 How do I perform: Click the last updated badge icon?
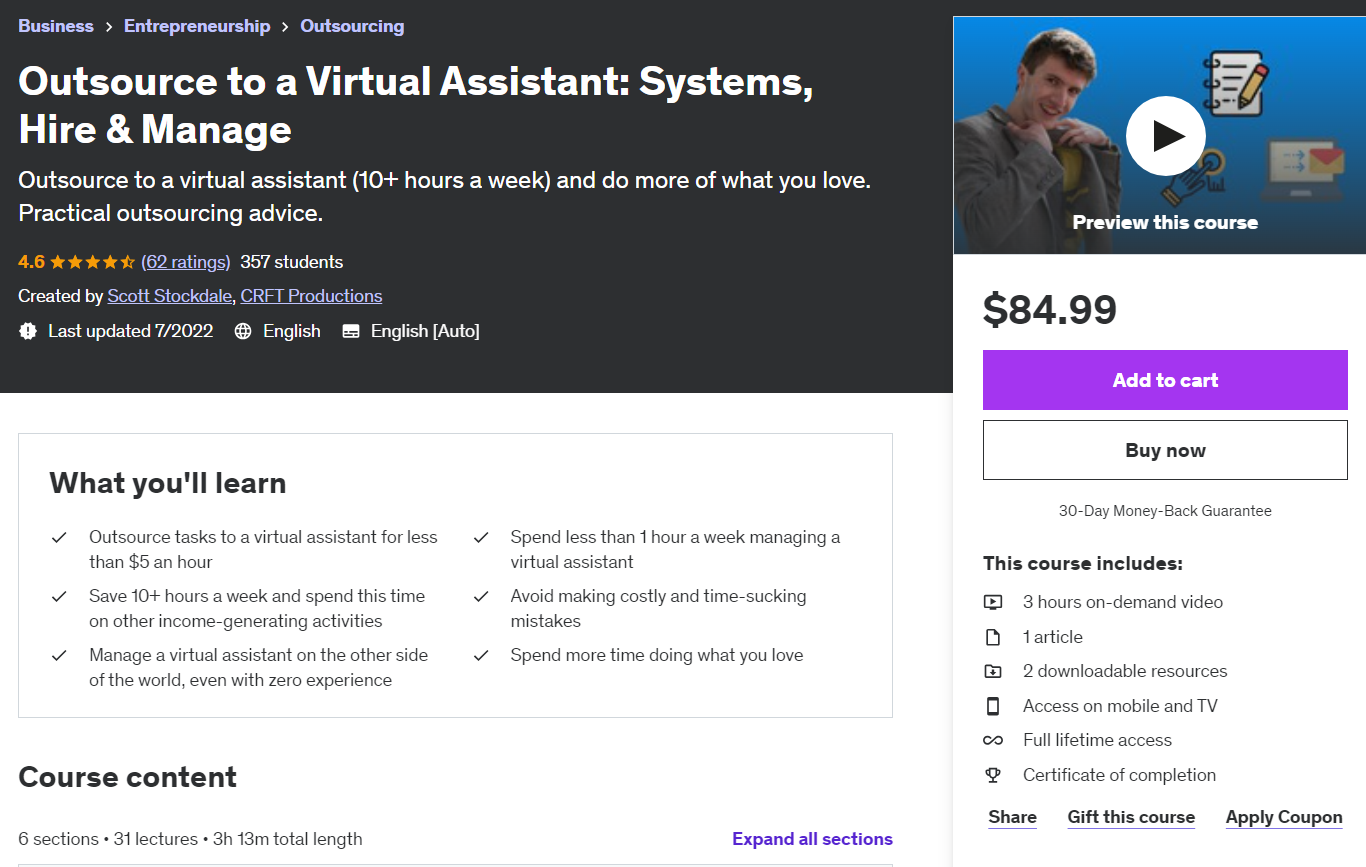[x=28, y=331]
